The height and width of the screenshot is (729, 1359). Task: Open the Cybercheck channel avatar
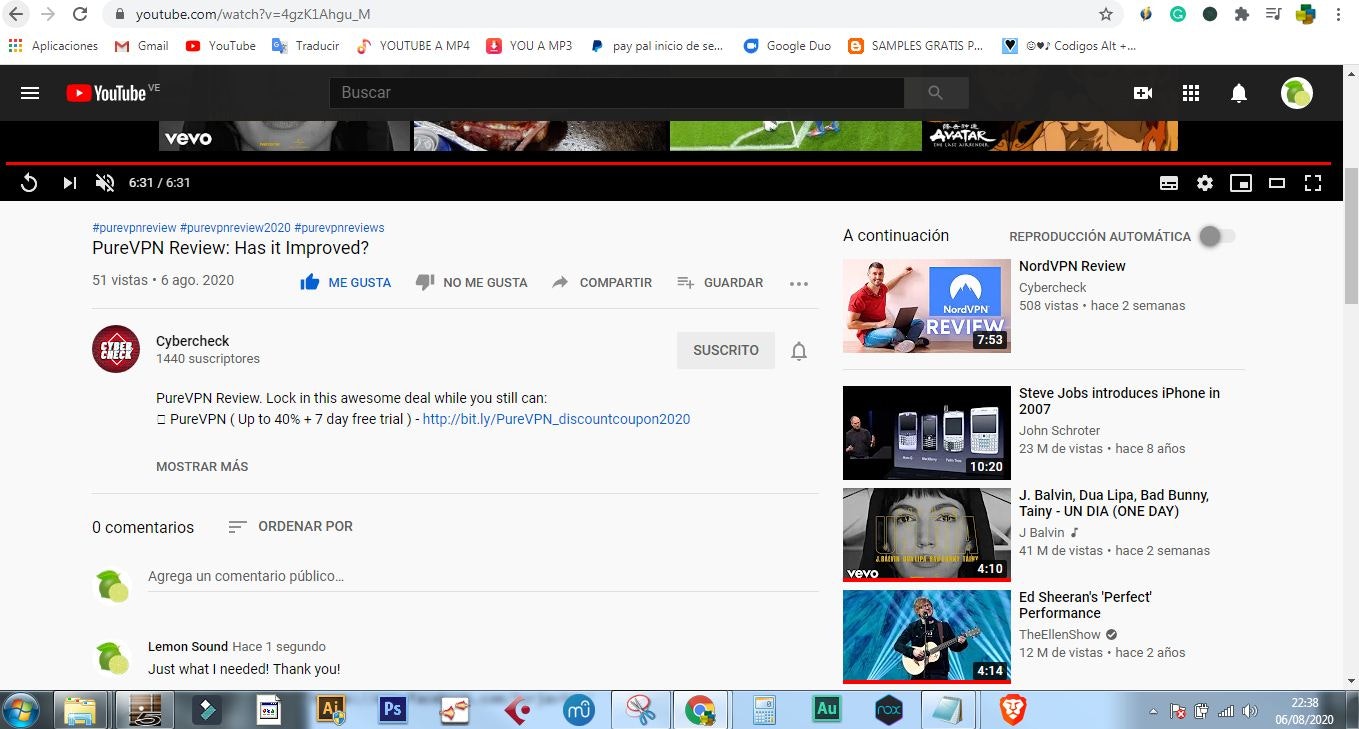point(116,349)
